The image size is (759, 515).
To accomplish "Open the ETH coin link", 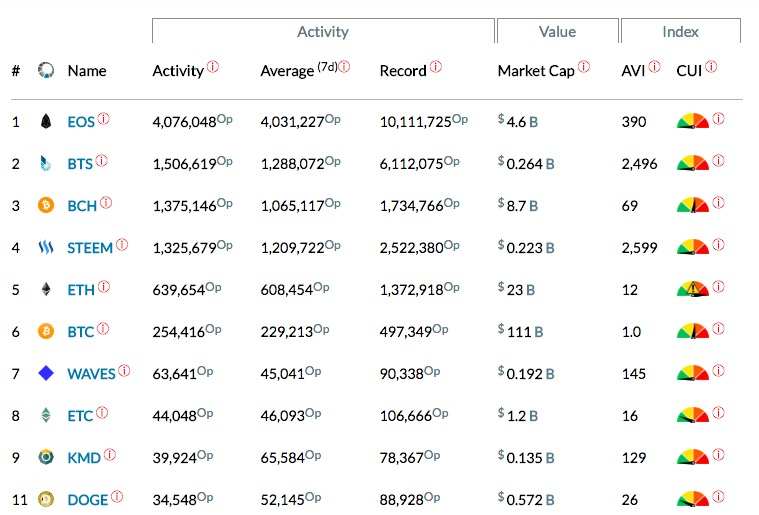I will pyautogui.click(x=81, y=290).
